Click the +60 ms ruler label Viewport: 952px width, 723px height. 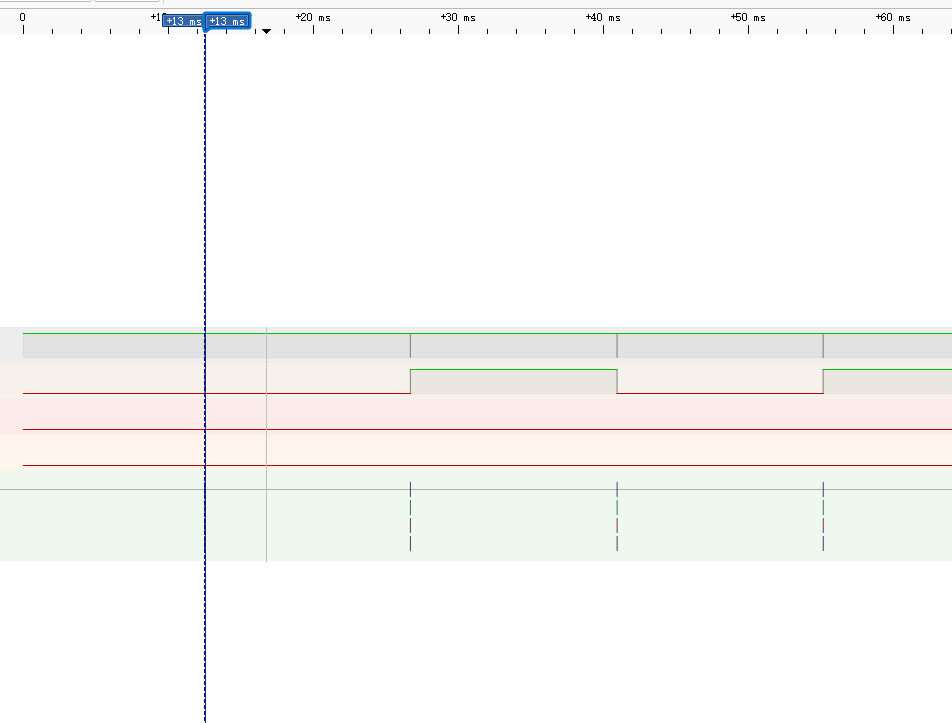[x=894, y=18]
